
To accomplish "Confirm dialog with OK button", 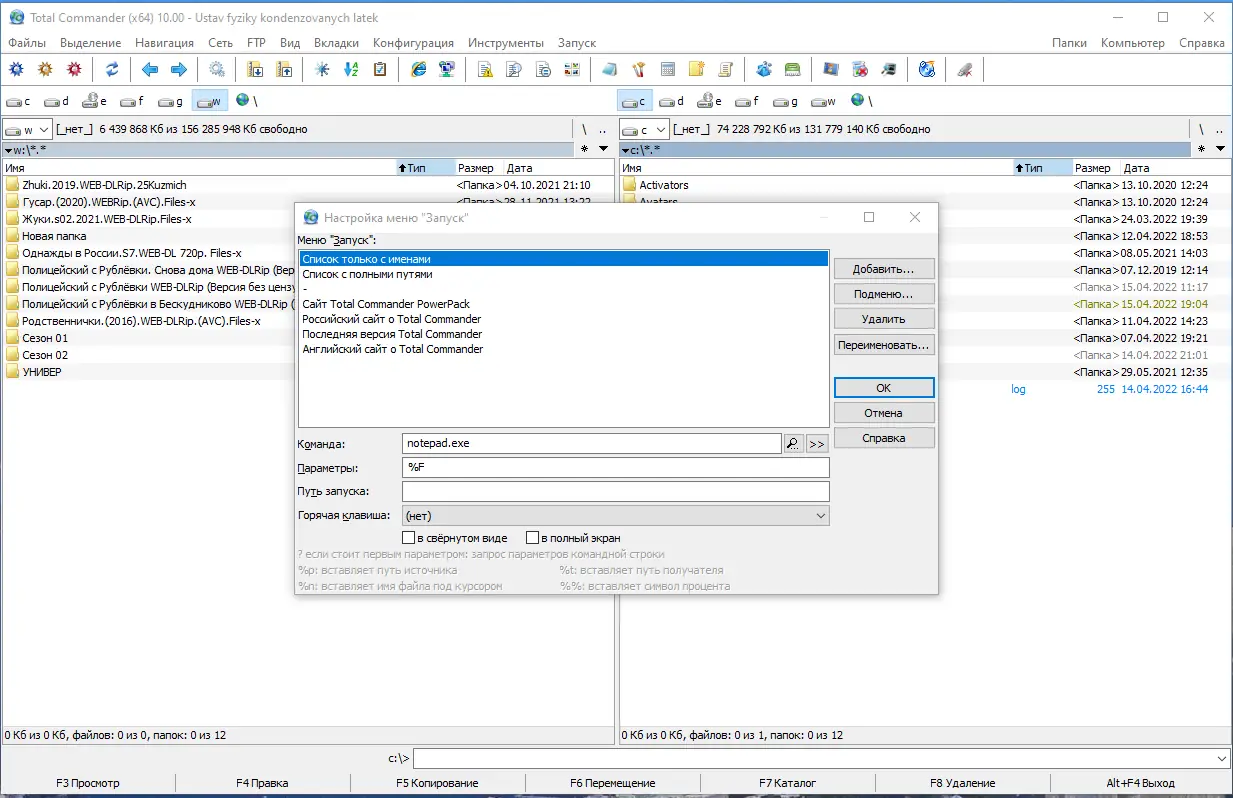I will 884,388.
